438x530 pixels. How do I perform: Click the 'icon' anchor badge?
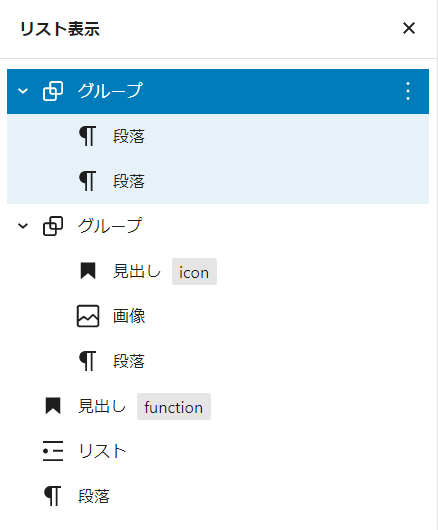[x=194, y=272]
